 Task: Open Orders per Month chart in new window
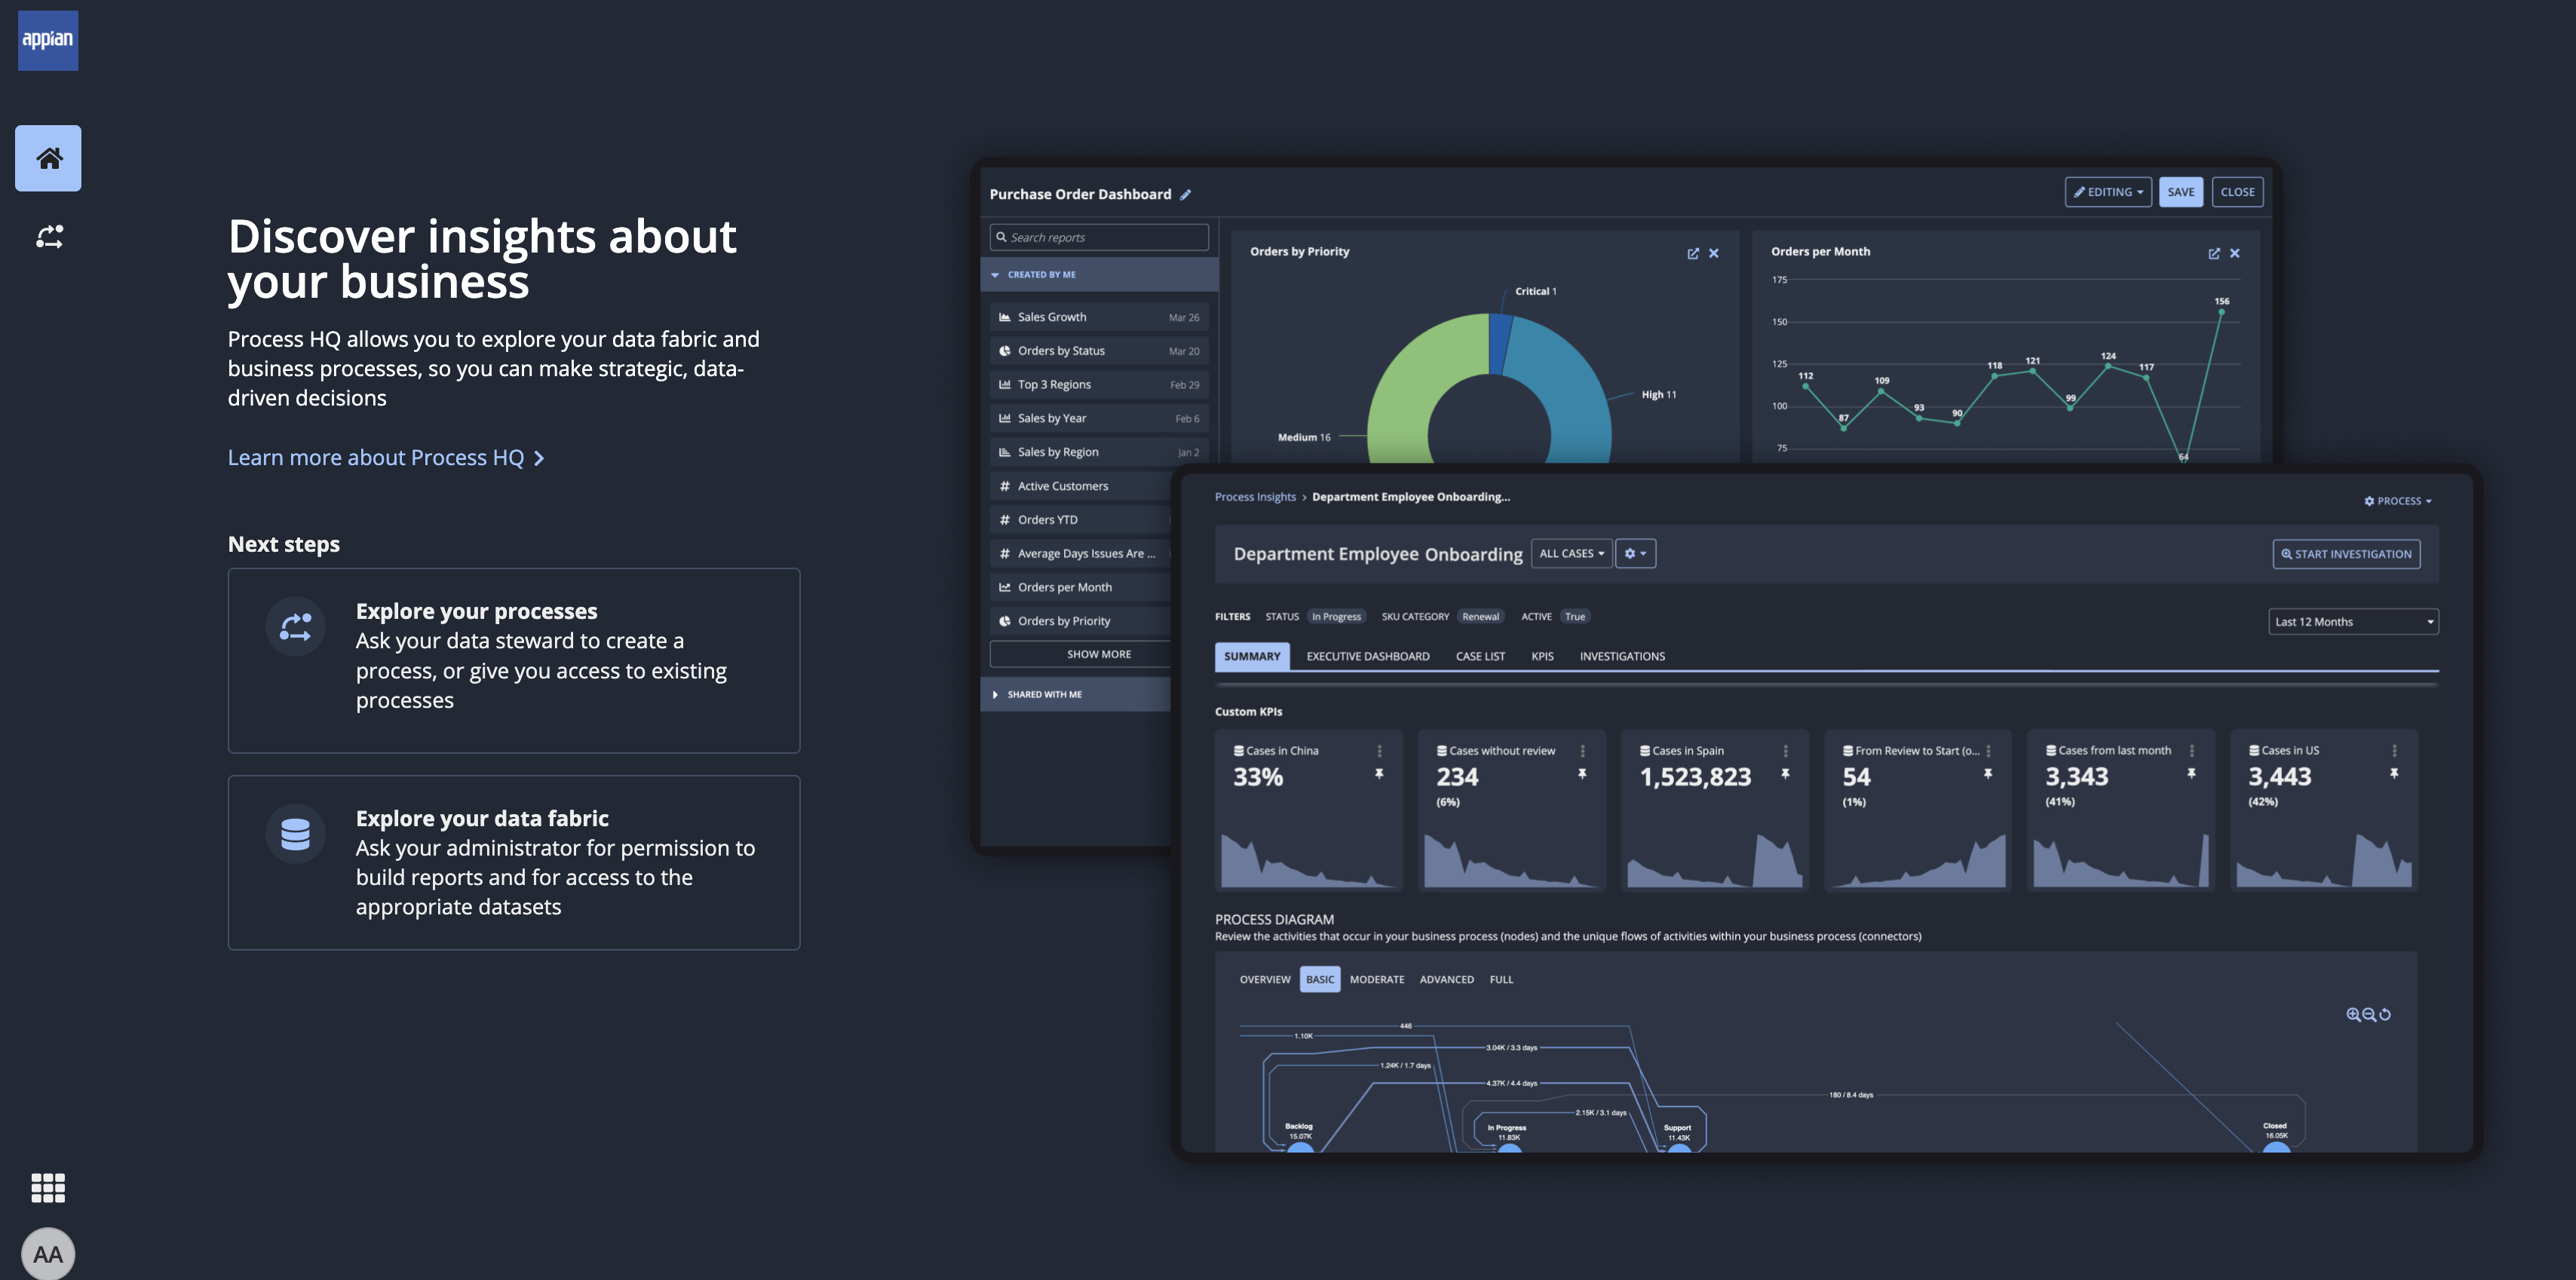coord(2214,253)
